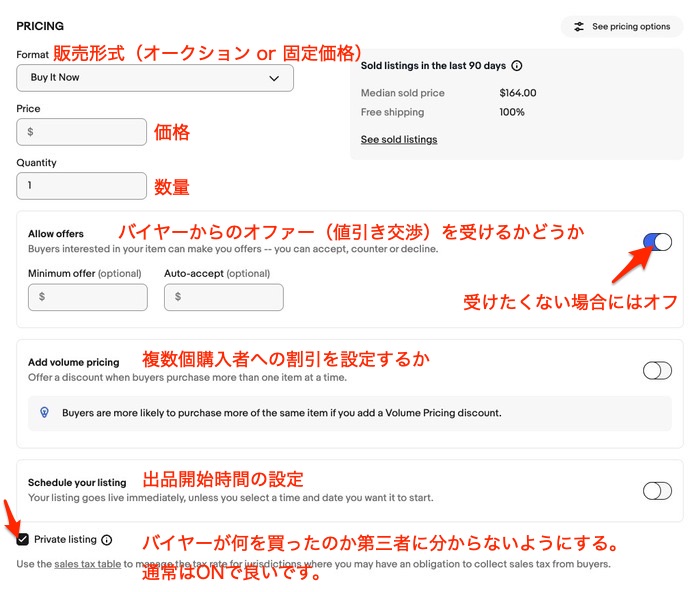Open See pricing options
This screenshot has height=592, width=700.
[621, 27]
